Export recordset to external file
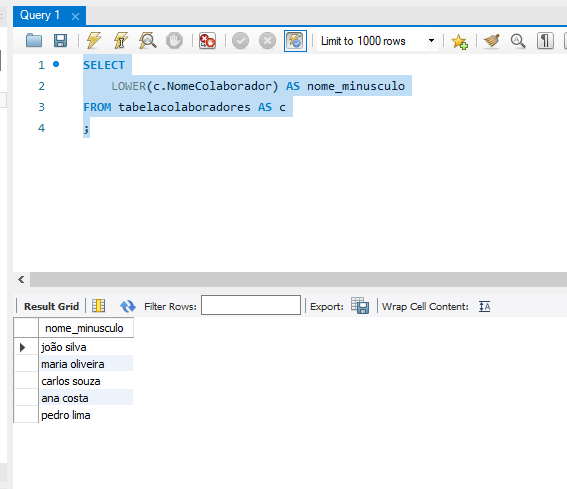 360,306
